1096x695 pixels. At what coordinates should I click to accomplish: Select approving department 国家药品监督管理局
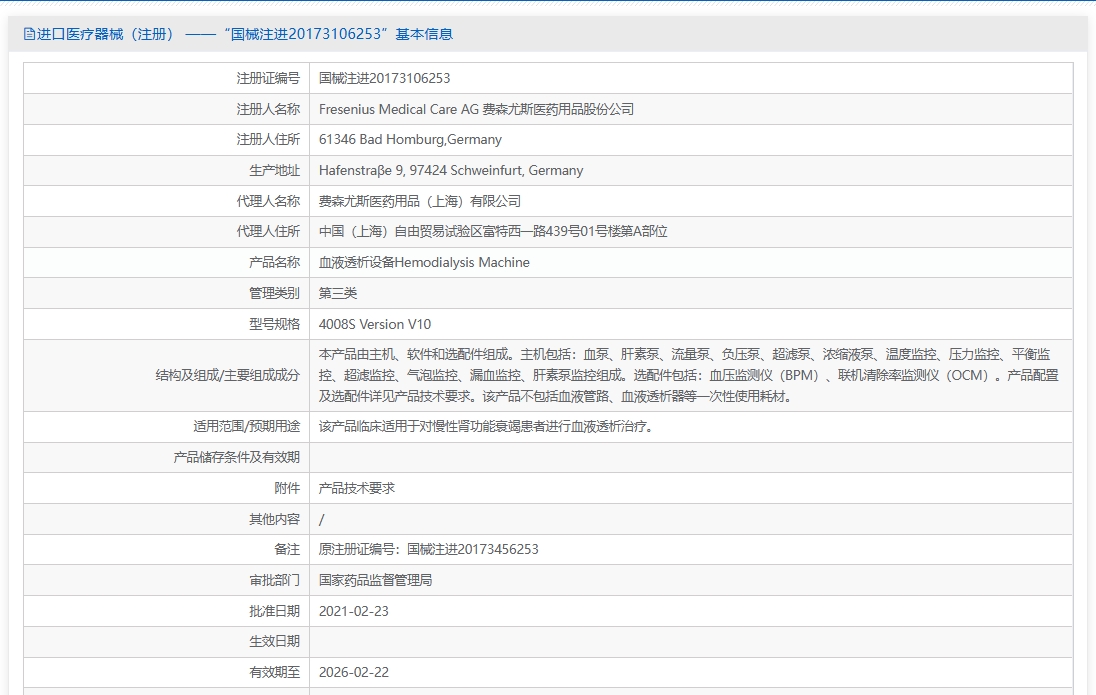pos(375,580)
